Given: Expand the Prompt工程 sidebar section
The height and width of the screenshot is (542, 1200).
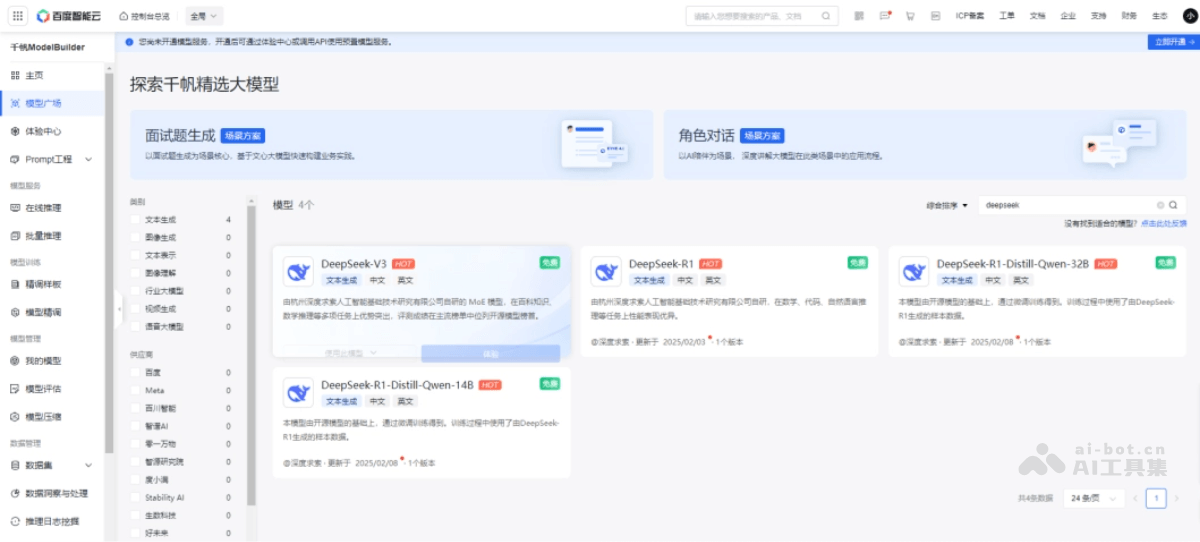Looking at the screenshot, I should coord(88,160).
